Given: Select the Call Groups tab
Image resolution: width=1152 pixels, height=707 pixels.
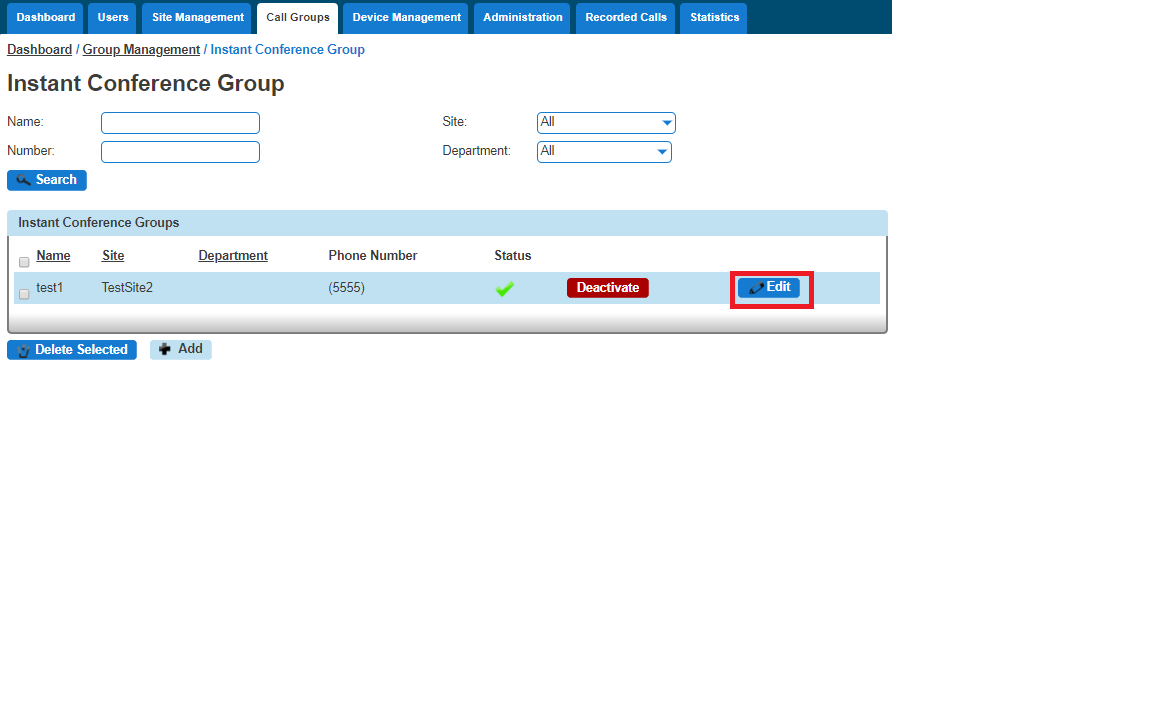Looking at the screenshot, I should click(x=298, y=18).
